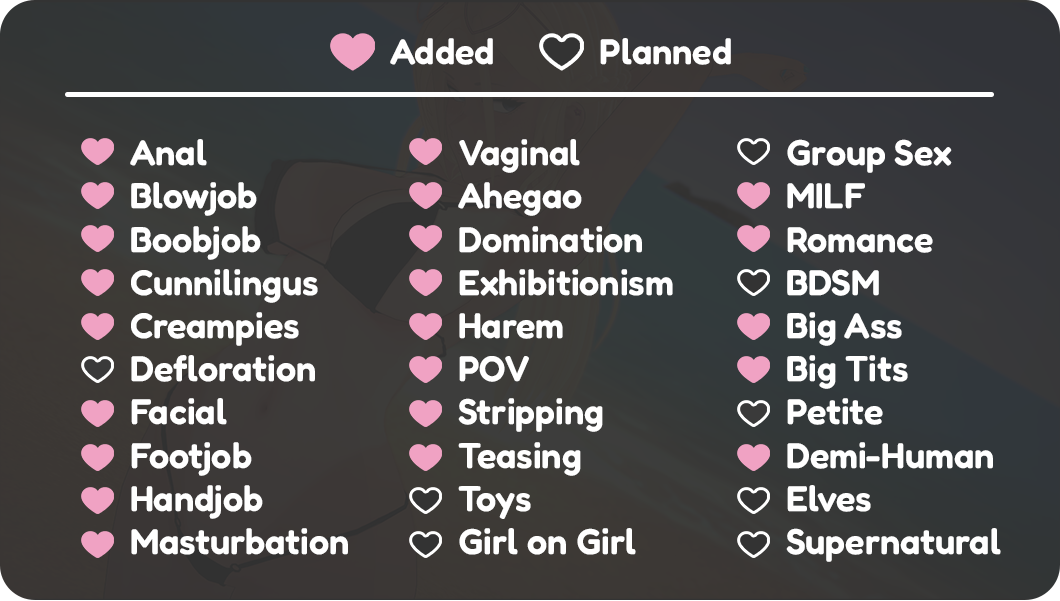
Task: Click the Romance tag text
Action: (x=859, y=241)
